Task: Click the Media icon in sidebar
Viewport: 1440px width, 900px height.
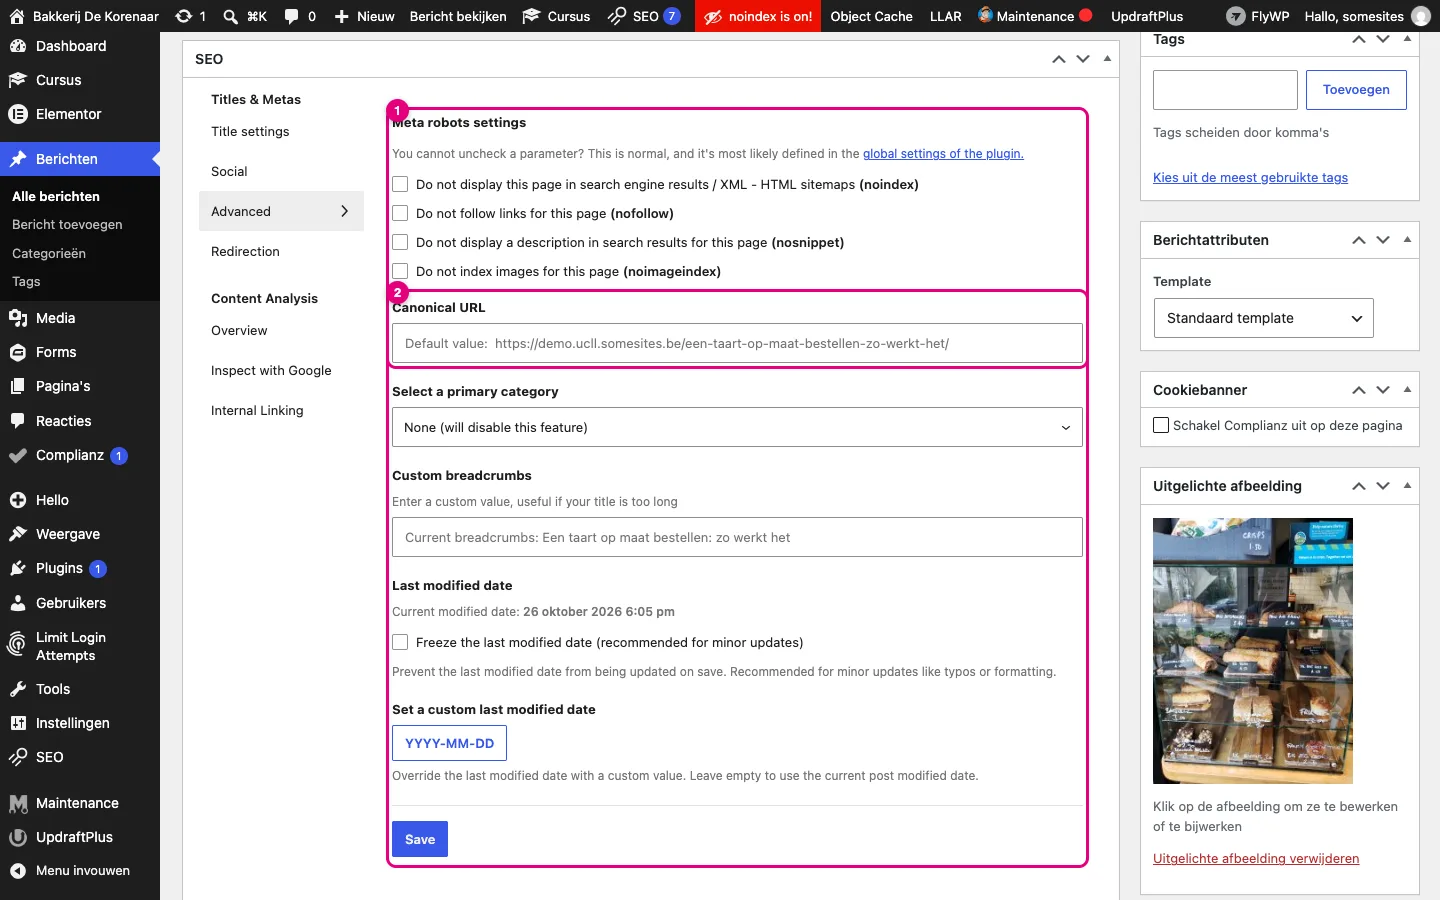Action: click(17, 318)
